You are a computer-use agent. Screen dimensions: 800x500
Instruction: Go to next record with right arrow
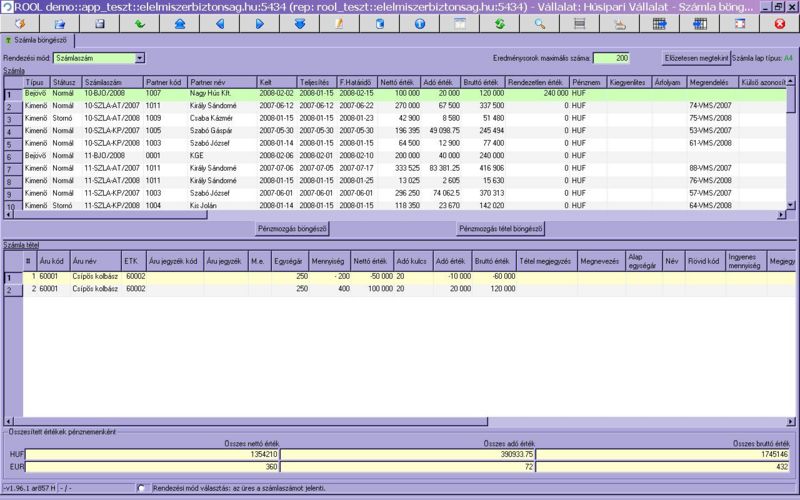click(259, 23)
